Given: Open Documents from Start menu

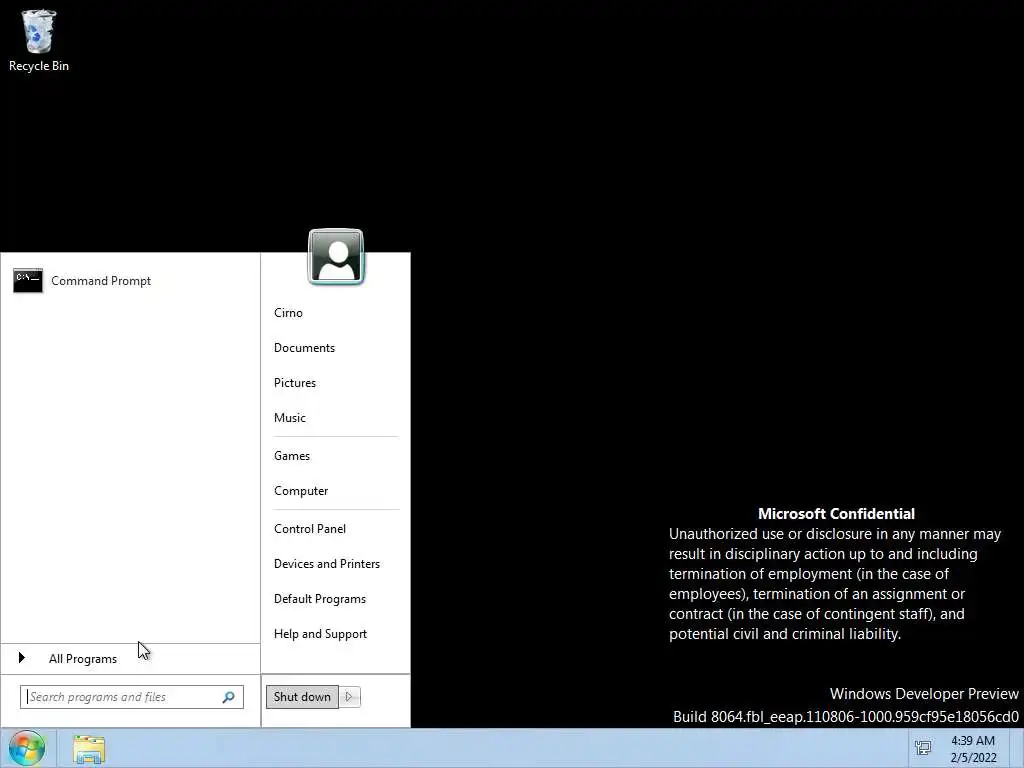Looking at the screenshot, I should (304, 348).
